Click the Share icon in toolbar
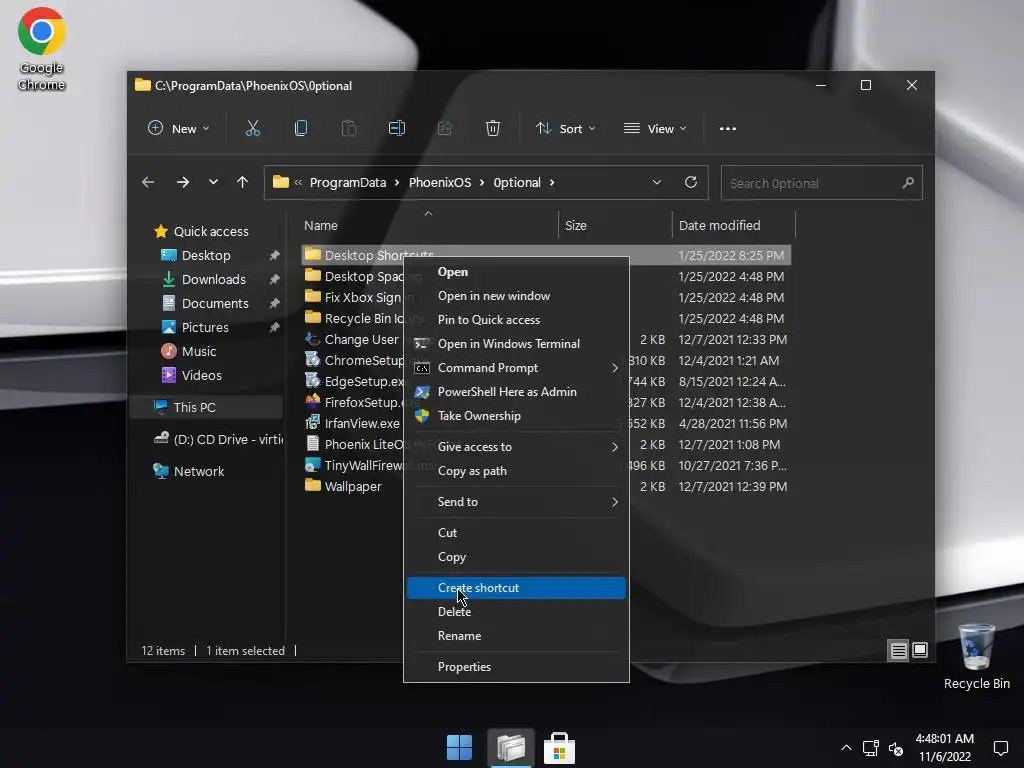 pos(445,129)
